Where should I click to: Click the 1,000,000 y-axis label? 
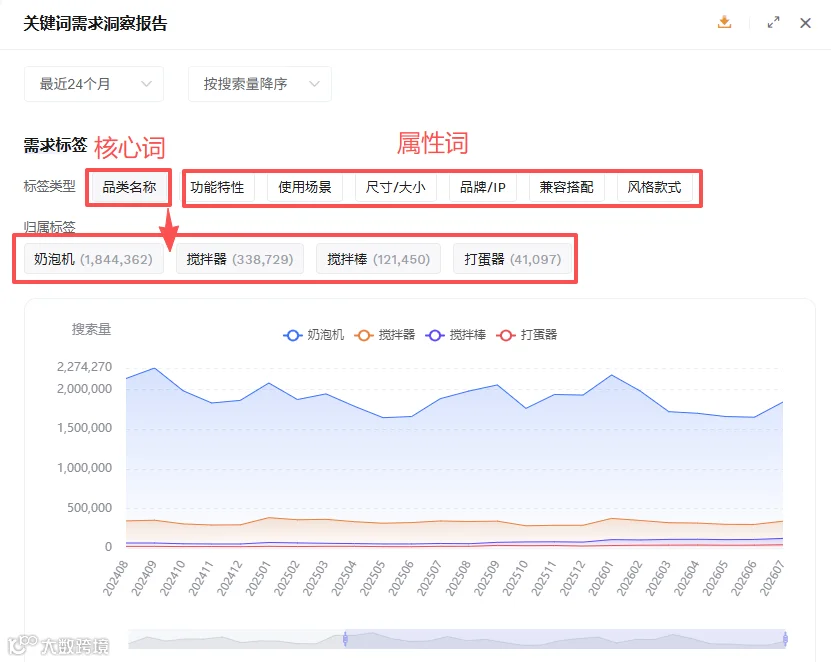84,468
